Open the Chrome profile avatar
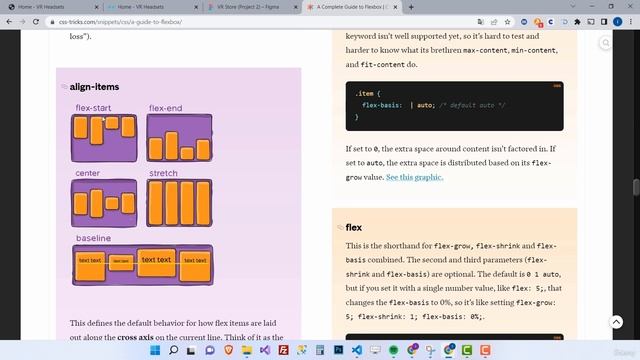This screenshot has width=640, height=360. [618, 22]
